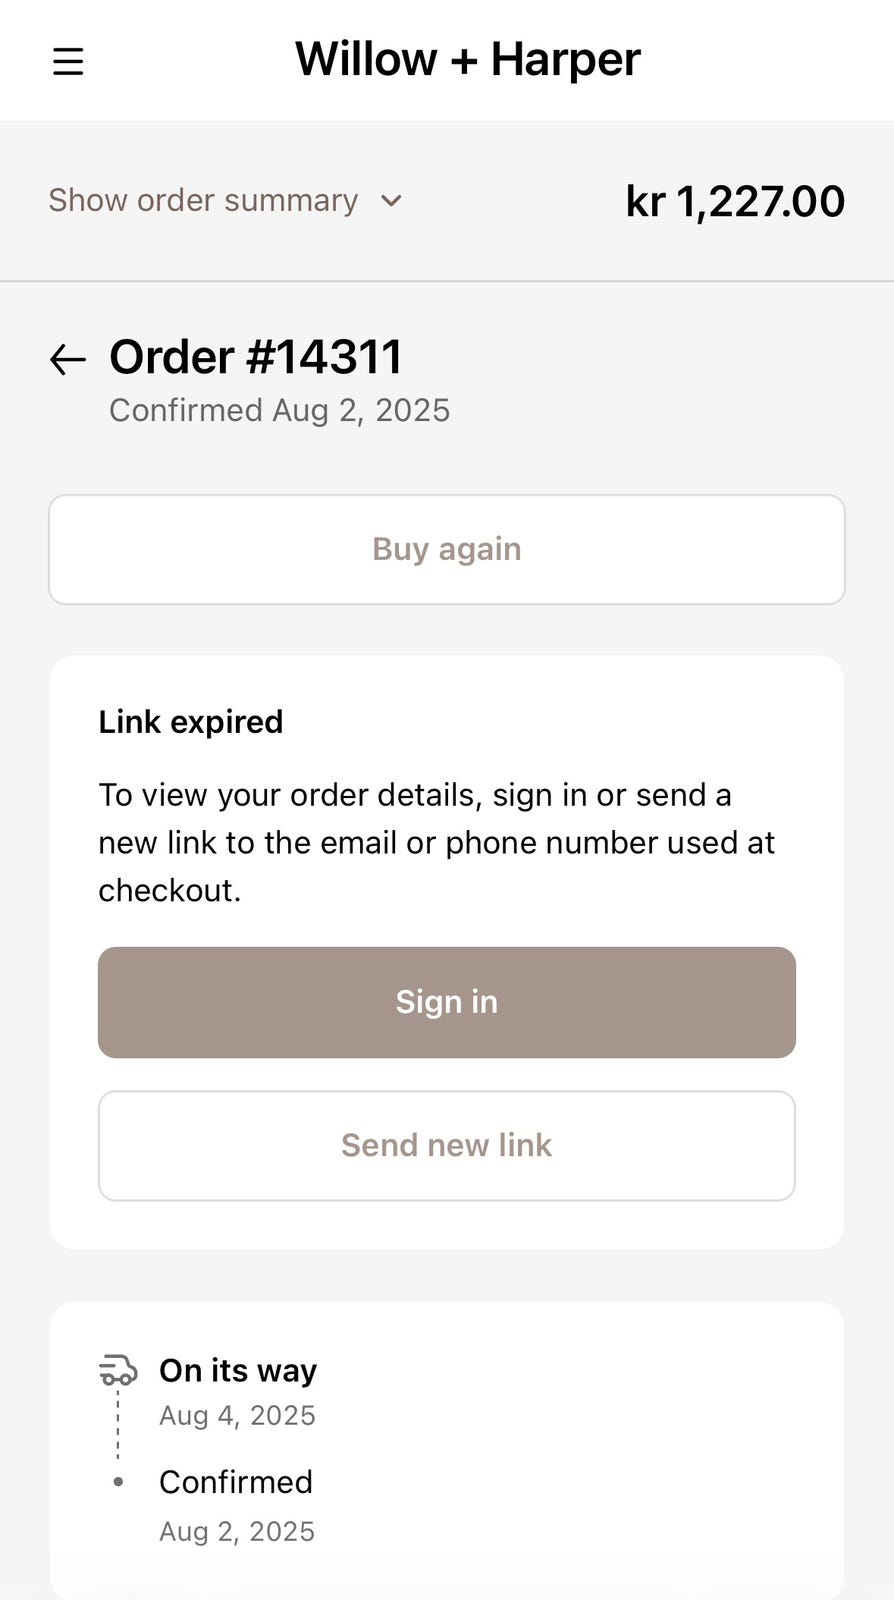Screen dimensions: 894x1600
Task: Click the Aug 4, 2025 shipping date
Action: click(237, 1415)
